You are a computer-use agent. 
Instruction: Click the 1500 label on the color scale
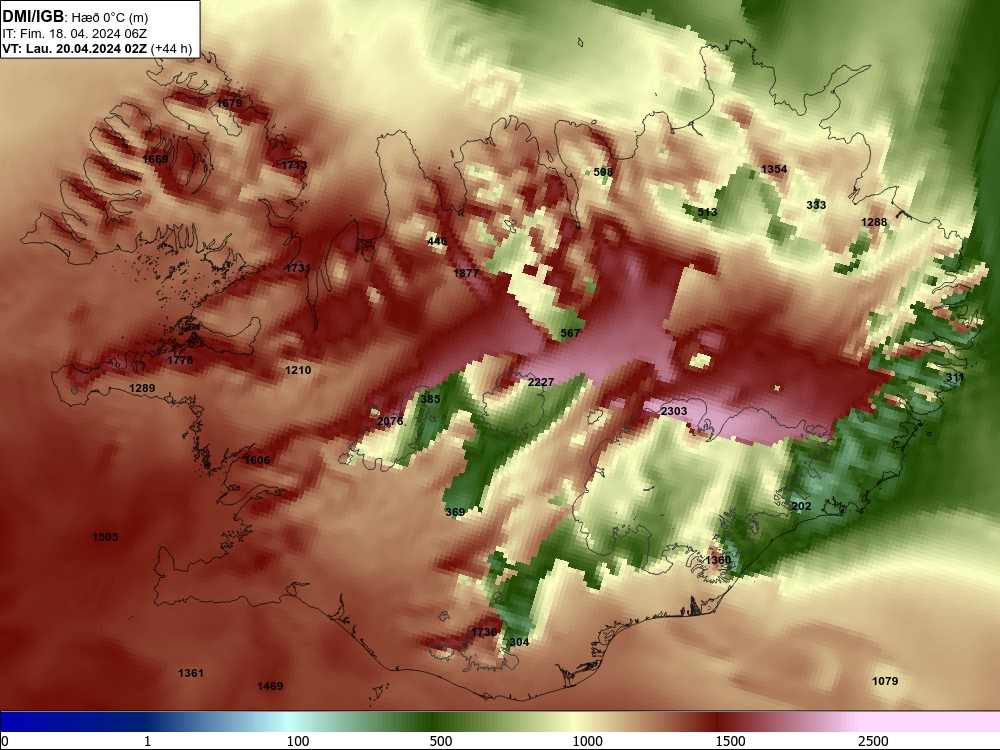point(730,741)
